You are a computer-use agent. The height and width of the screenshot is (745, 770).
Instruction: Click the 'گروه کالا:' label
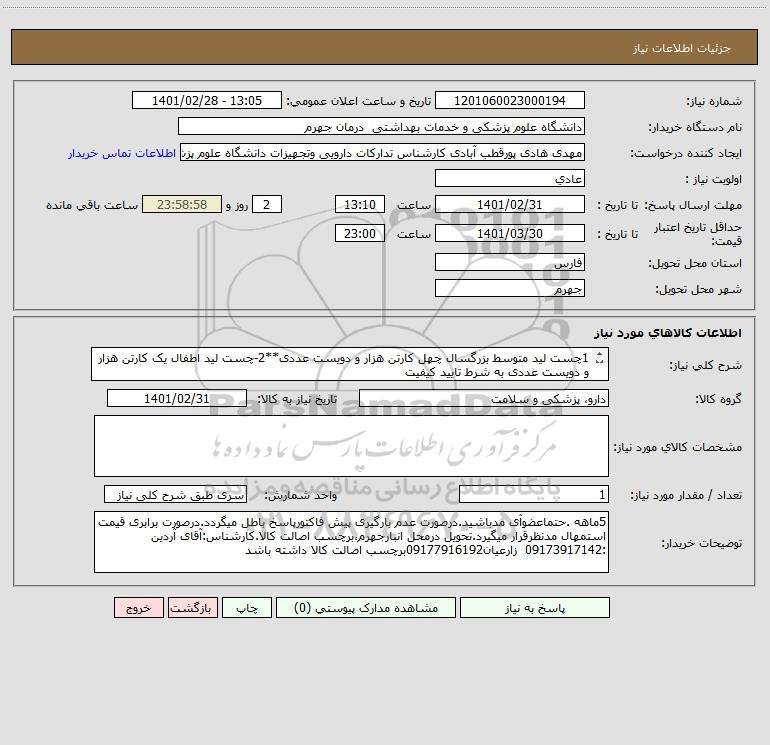tap(719, 399)
